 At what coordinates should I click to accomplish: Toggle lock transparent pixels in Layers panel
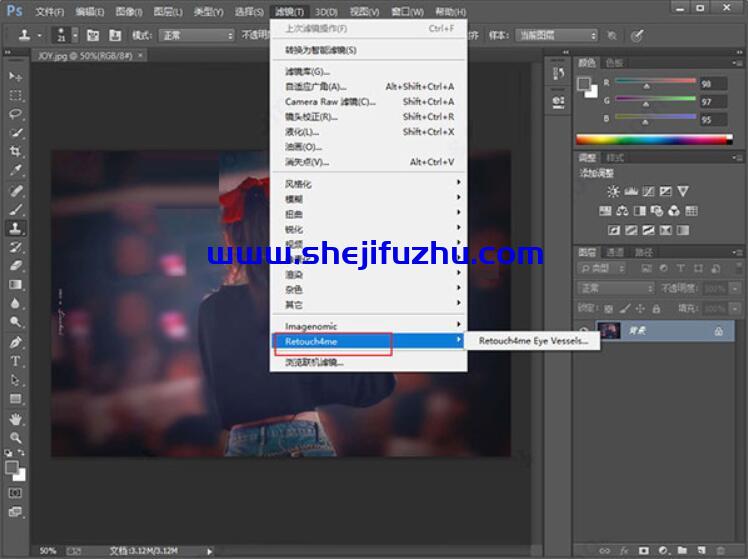pos(609,309)
